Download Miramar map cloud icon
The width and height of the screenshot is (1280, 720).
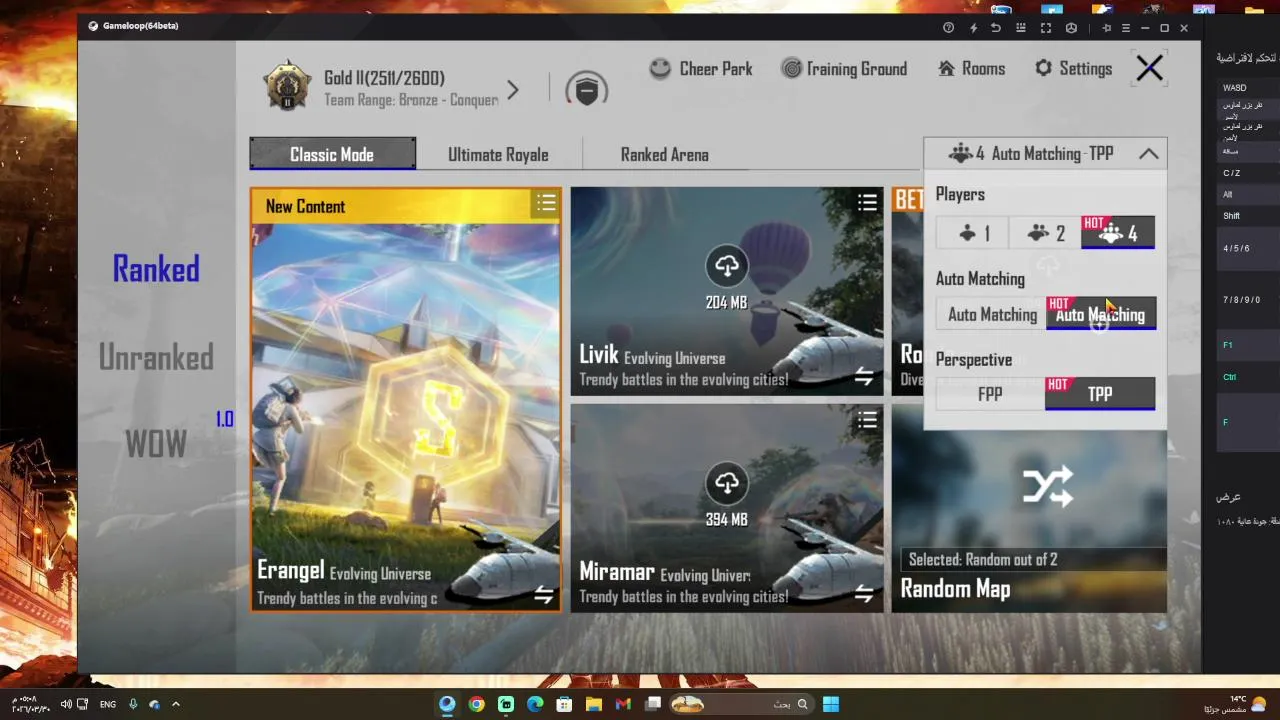point(727,483)
